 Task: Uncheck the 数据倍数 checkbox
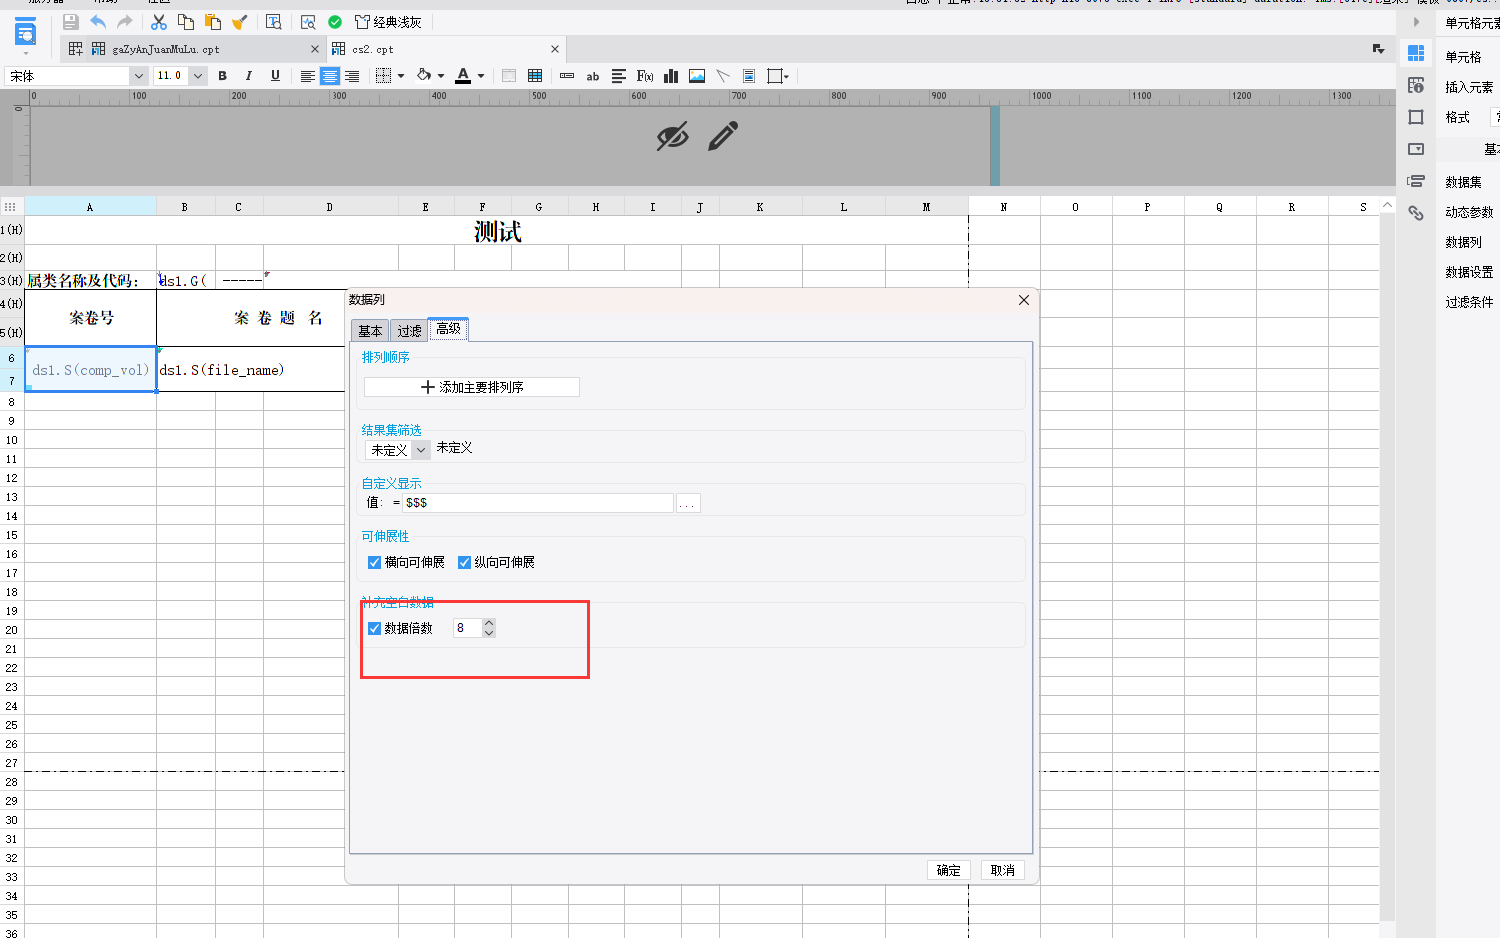coord(375,629)
